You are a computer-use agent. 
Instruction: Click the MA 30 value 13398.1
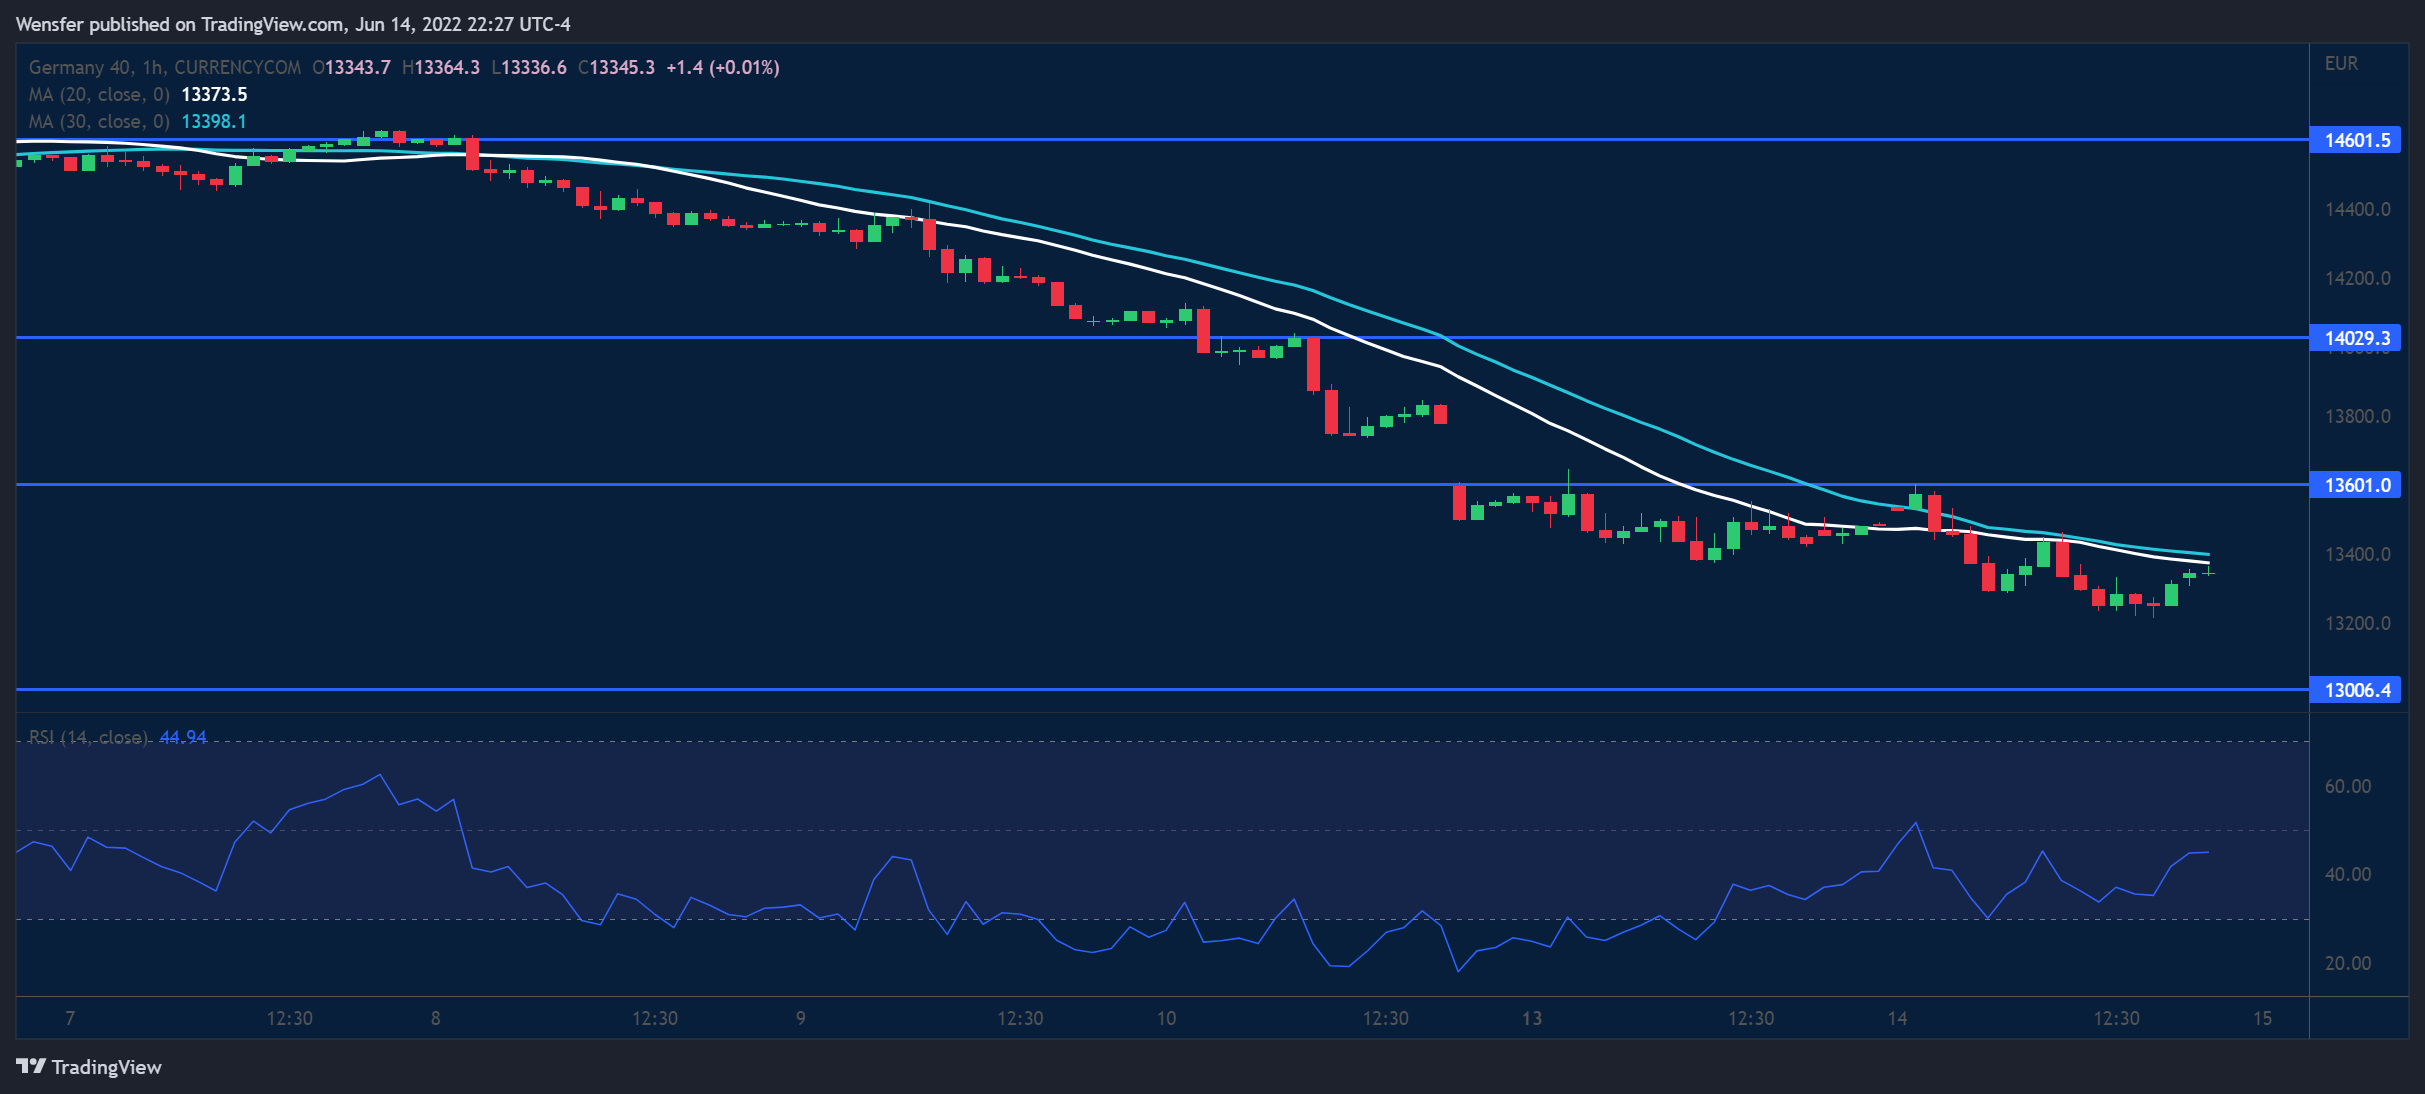tap(214, 121)
